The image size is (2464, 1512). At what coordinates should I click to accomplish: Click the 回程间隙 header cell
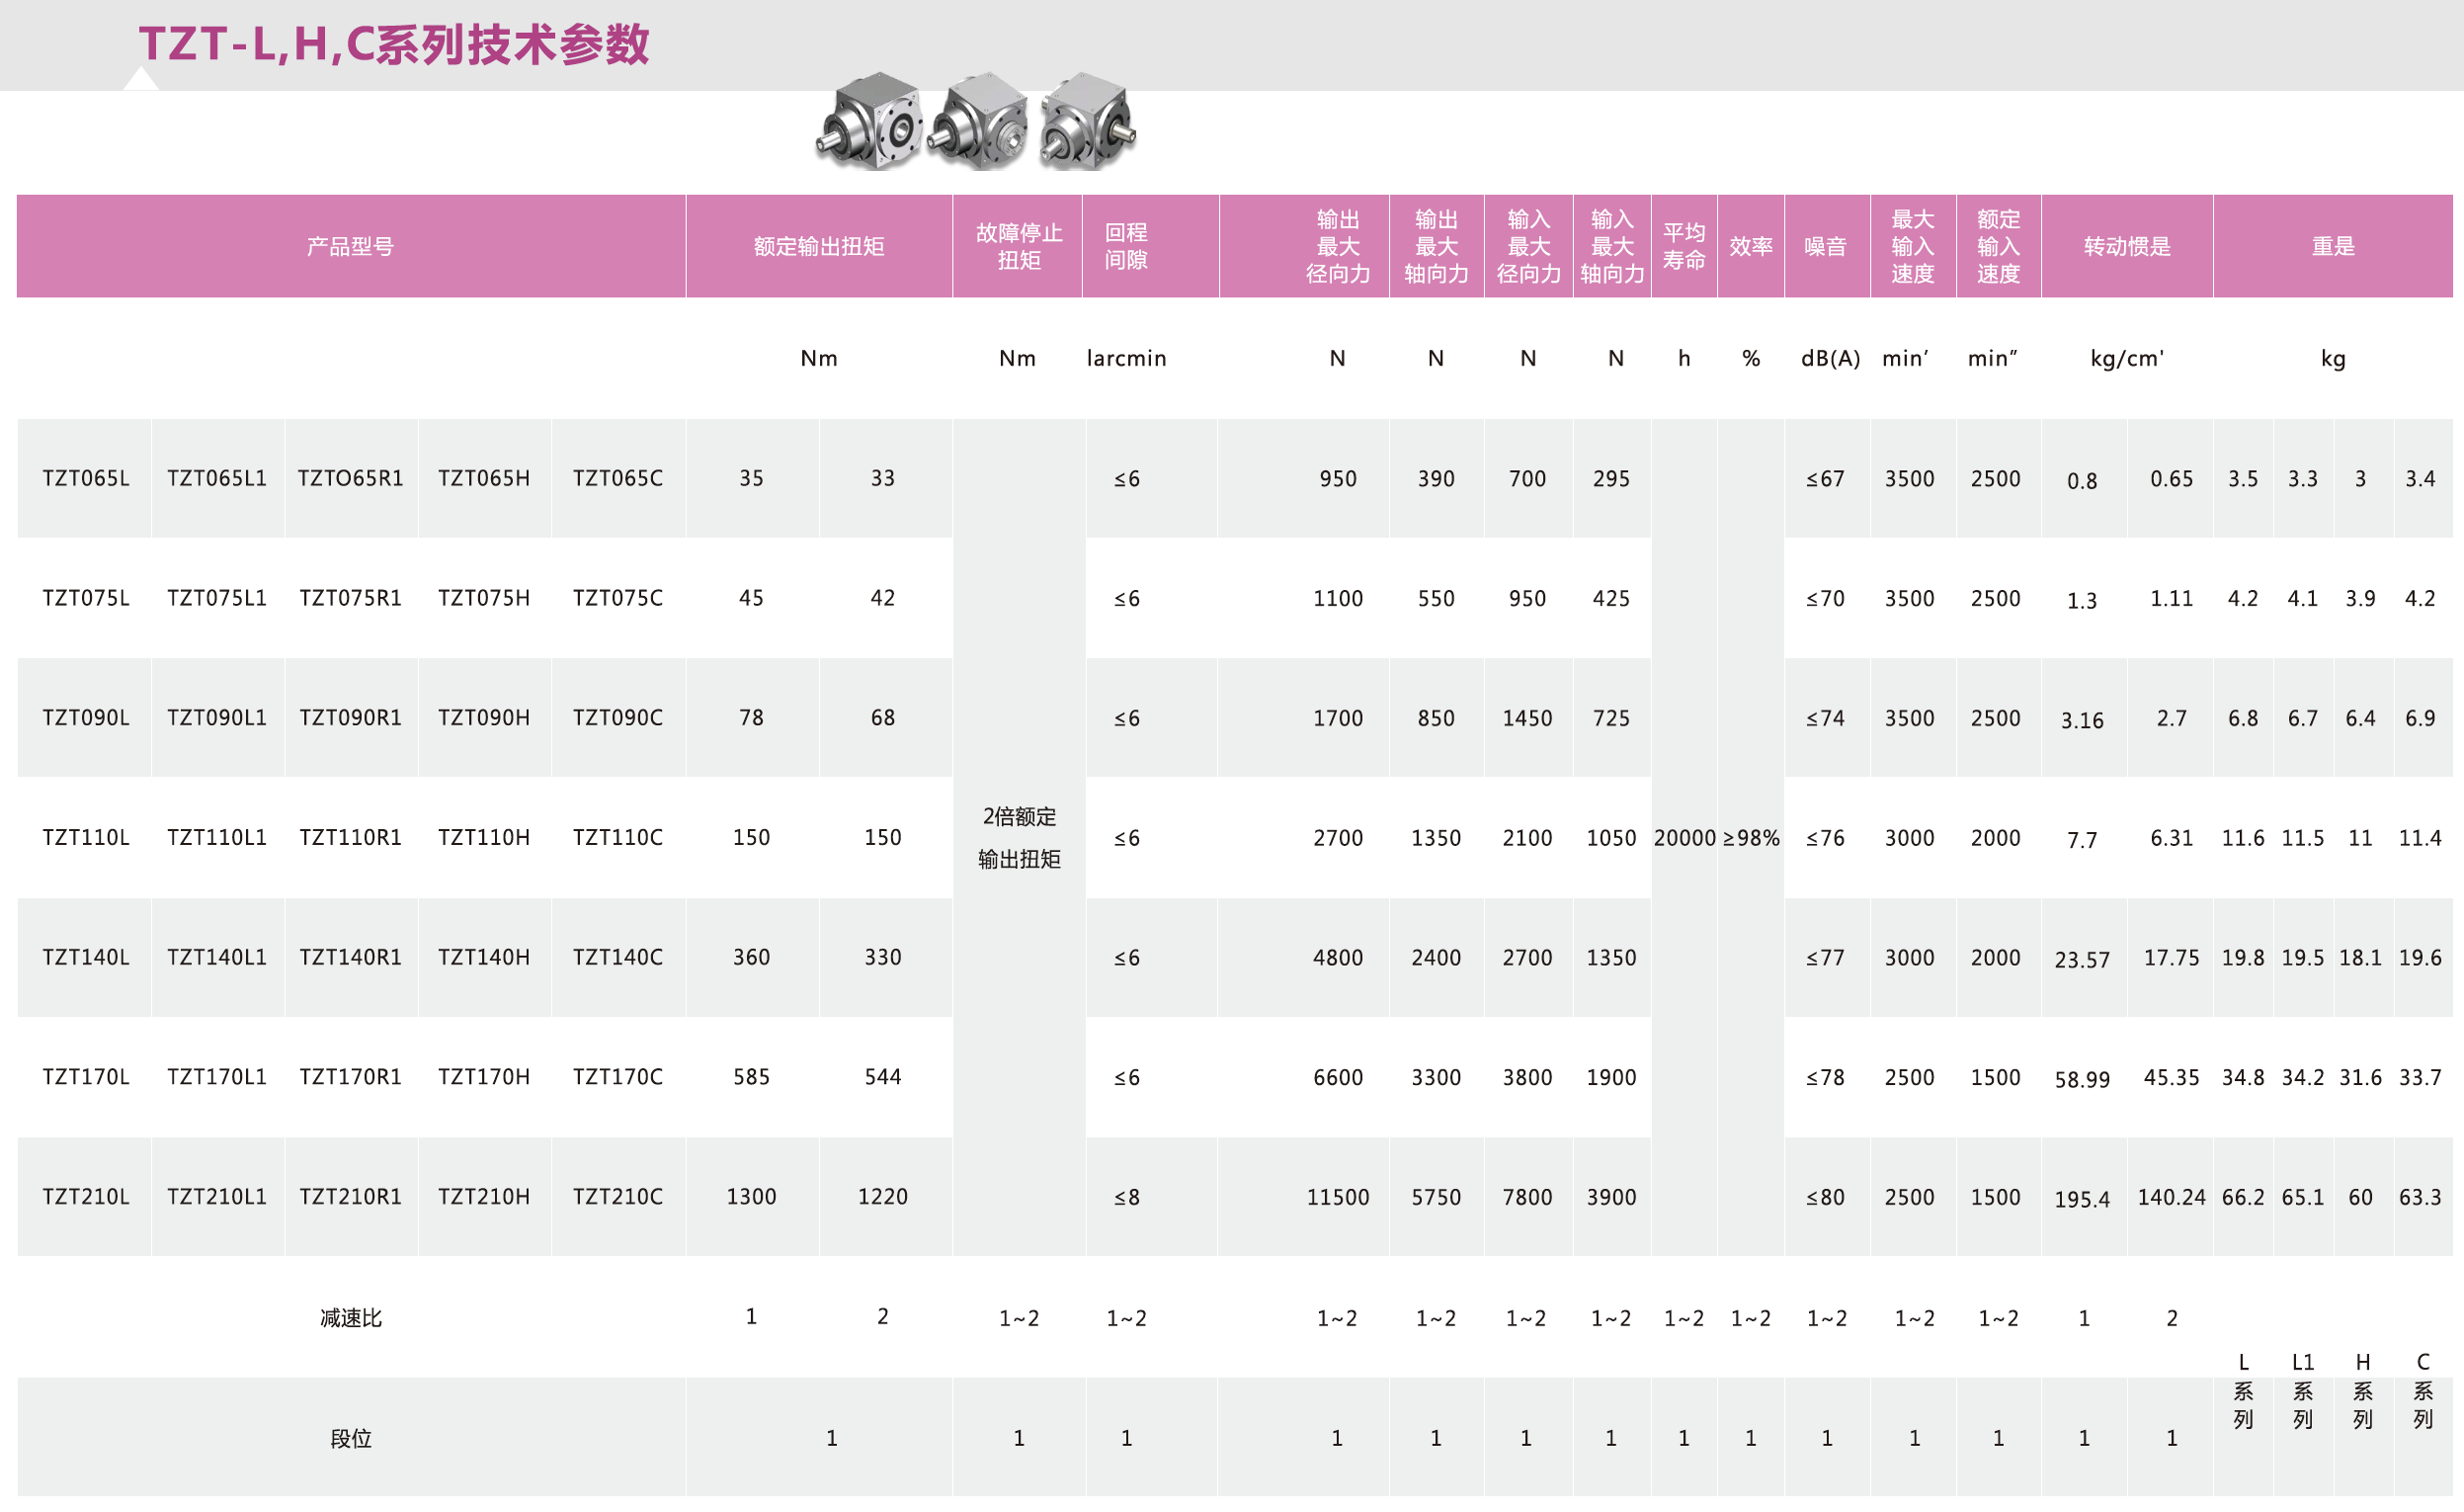pyautogui.click(x=1126, y=246)
